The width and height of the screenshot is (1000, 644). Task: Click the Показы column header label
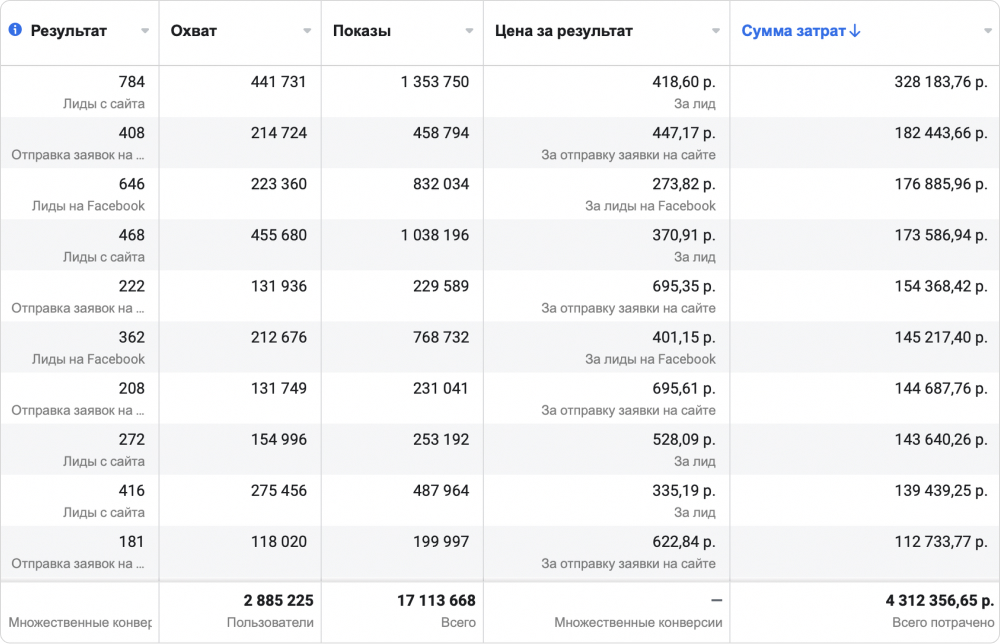pyautogui.click(x=362, y=31)
